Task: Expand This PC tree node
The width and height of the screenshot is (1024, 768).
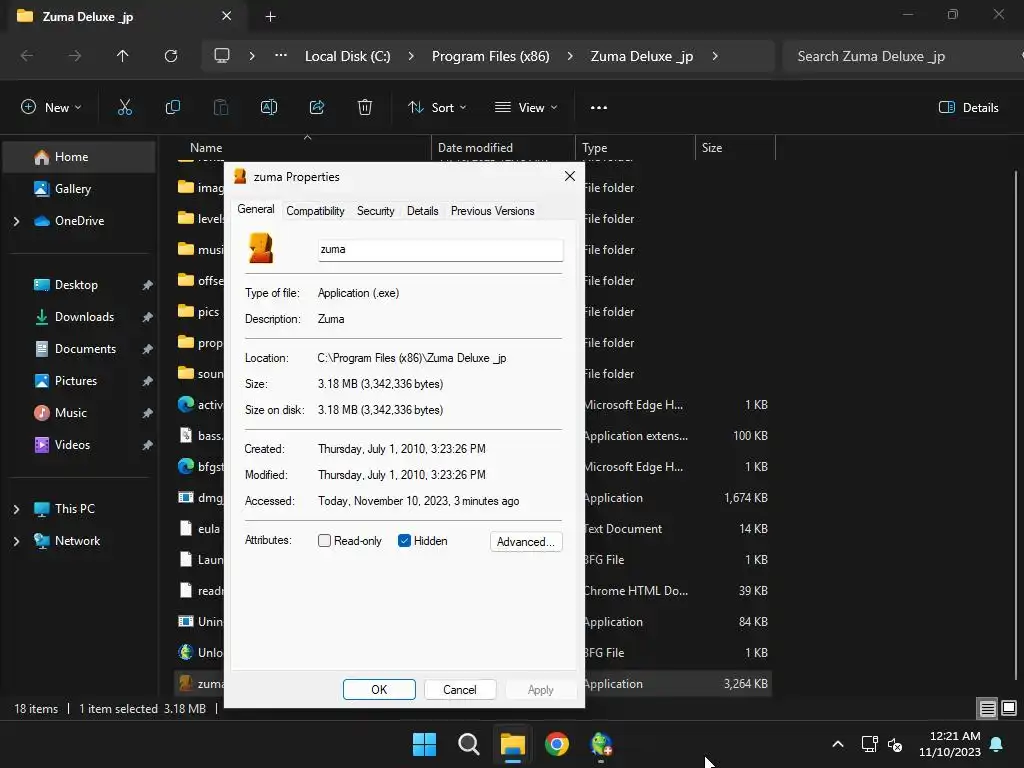Action: (x=16, y=509)
